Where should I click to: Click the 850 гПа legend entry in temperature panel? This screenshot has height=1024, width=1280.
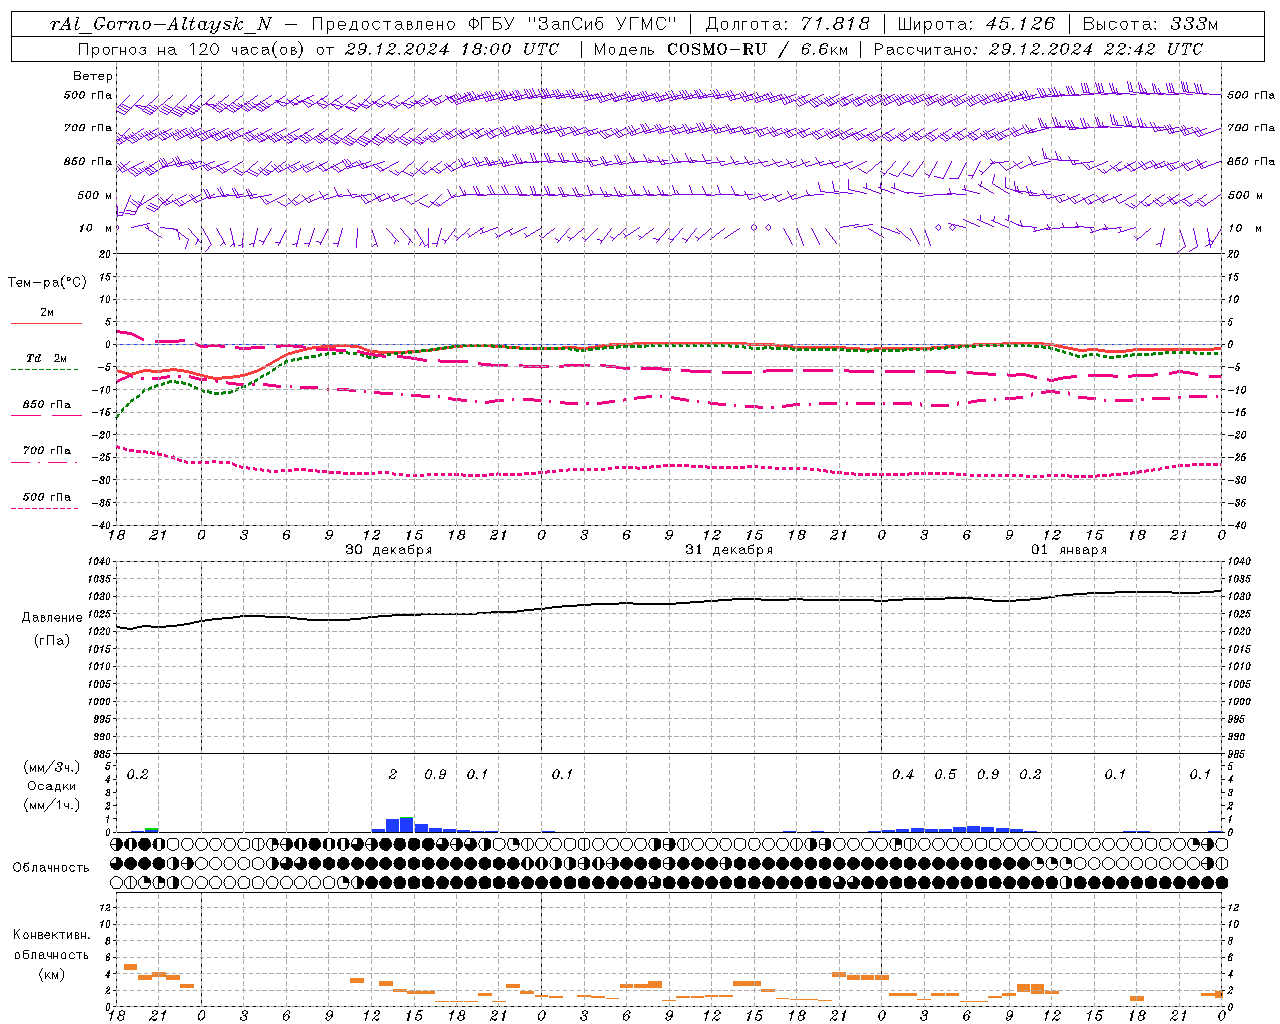pyautogui.click(x=47, y=405)
